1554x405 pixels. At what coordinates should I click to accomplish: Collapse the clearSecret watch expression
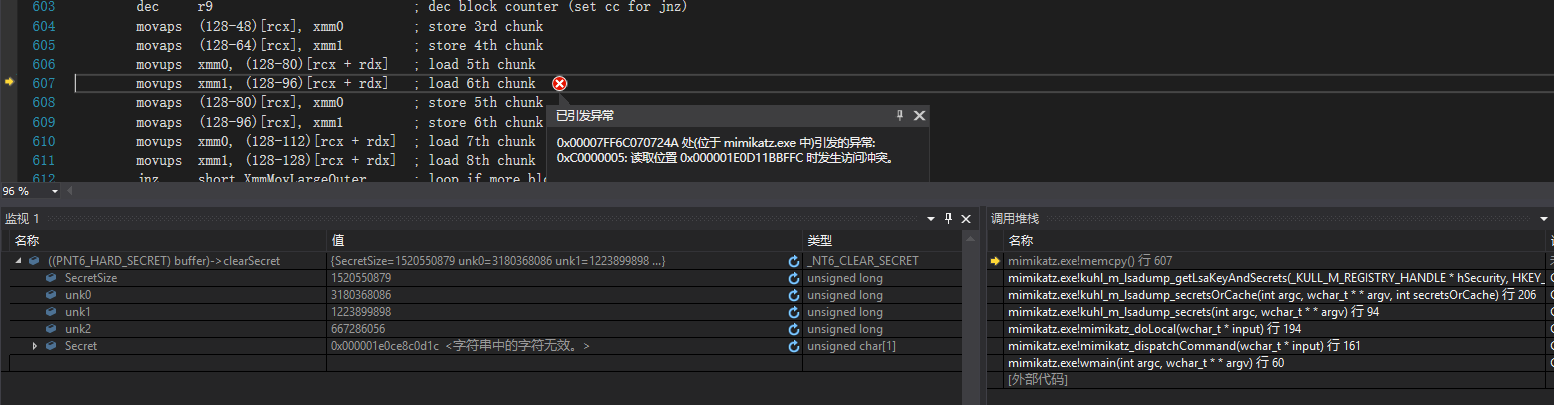18,261
